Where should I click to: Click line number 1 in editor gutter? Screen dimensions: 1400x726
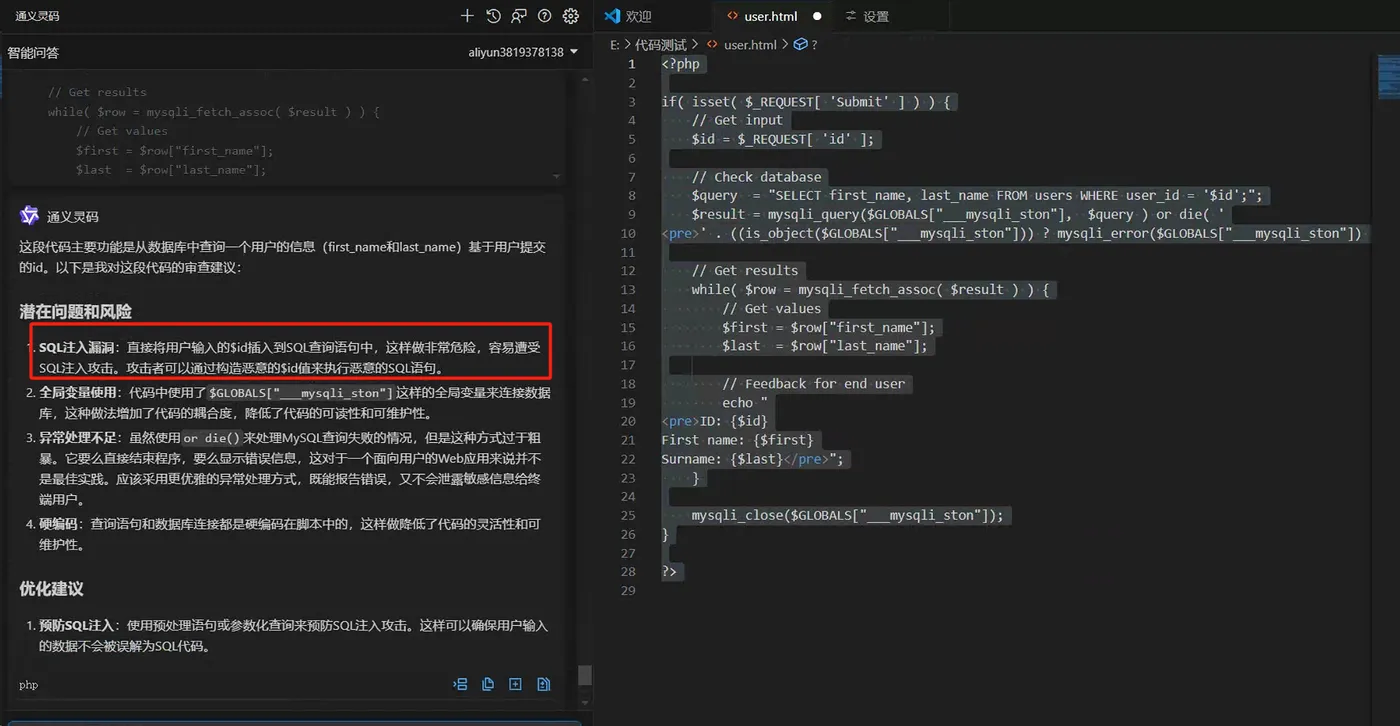point(631,64)
